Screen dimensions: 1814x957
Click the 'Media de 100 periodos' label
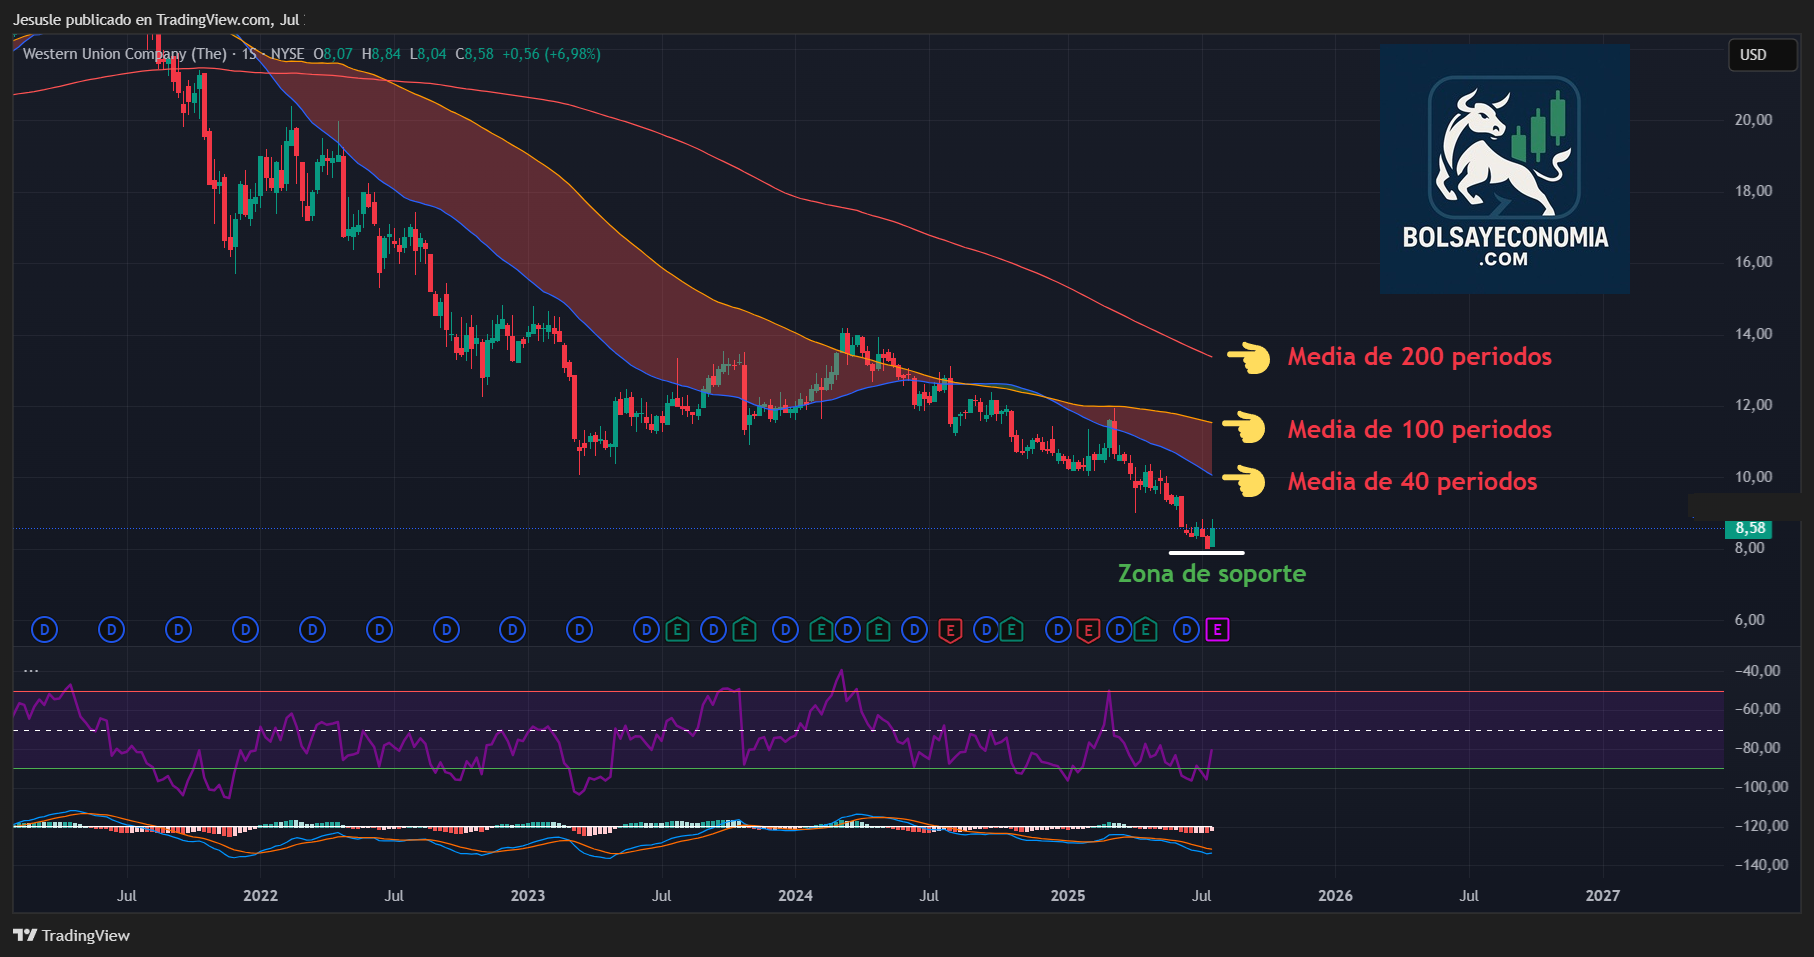[x=1419, y=430]
